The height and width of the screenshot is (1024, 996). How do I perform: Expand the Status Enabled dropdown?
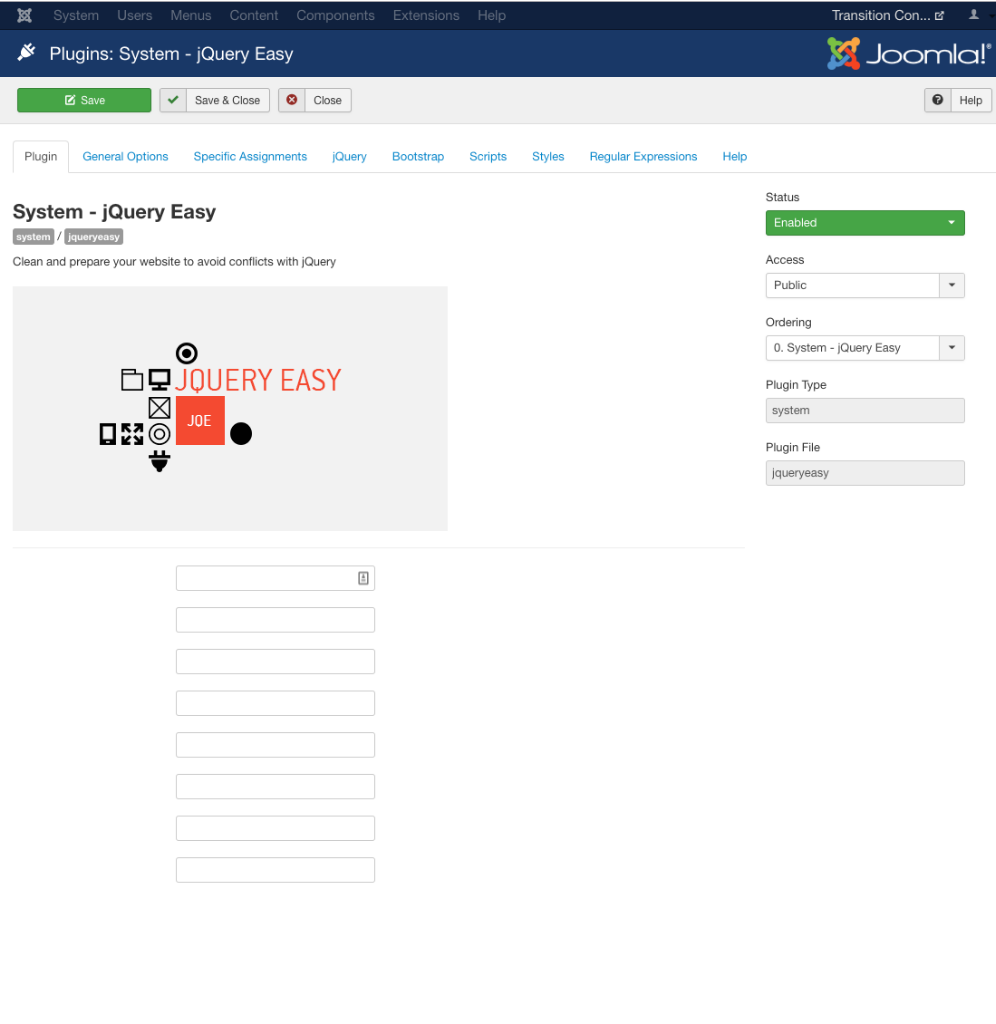click(x=864, y=223)
